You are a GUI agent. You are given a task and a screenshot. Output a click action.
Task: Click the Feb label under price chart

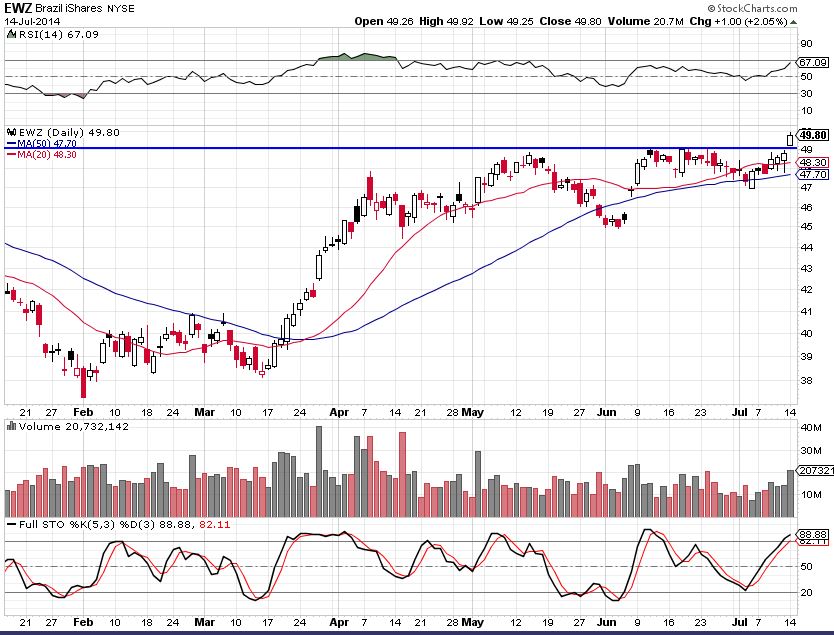pyautogui.click(x=83, y=412)
